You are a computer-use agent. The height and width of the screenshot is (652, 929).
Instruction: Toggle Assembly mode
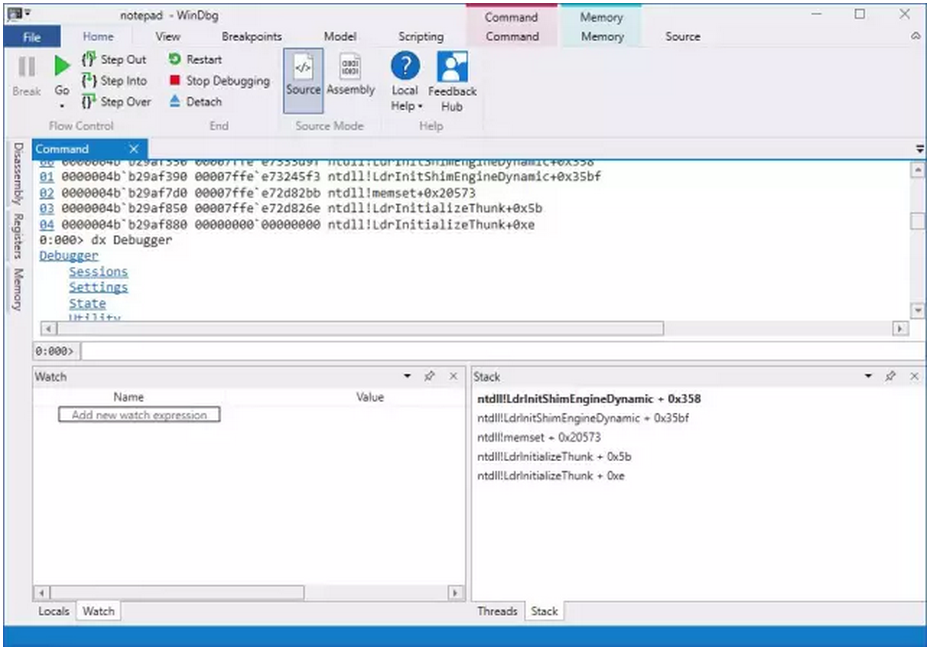click(351, 75)
